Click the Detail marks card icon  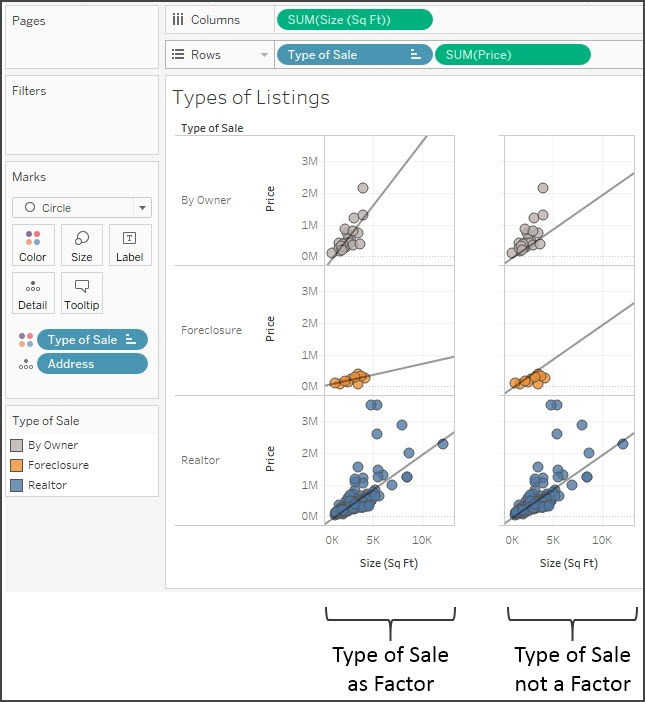coord(33,293)
